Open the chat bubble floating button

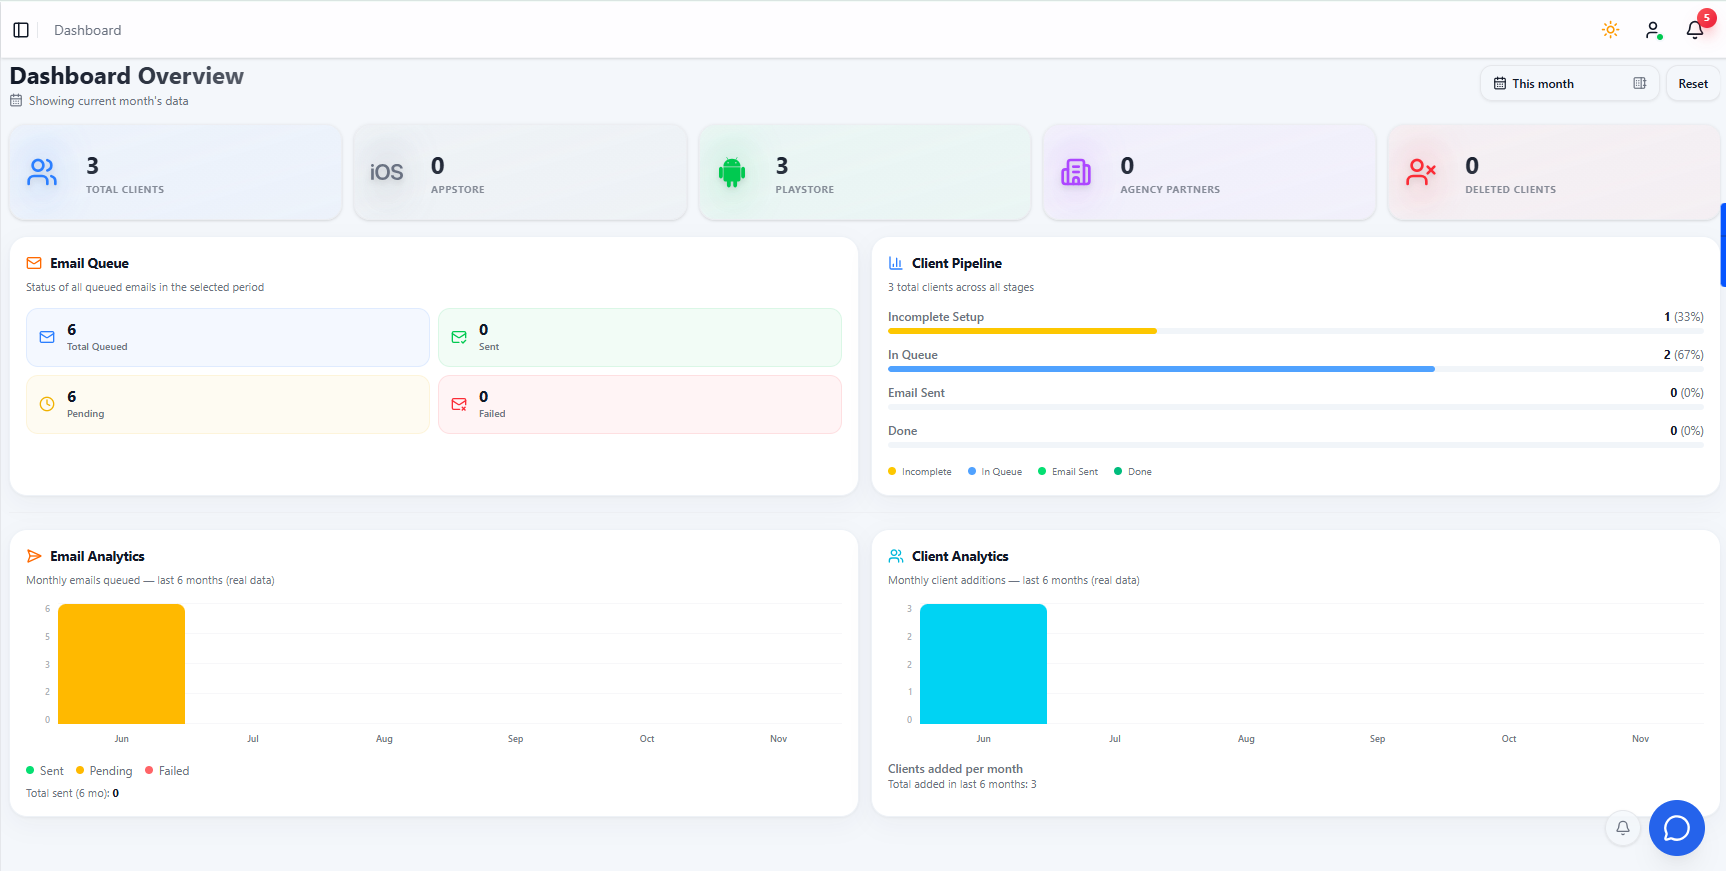tap(1677, 828)
